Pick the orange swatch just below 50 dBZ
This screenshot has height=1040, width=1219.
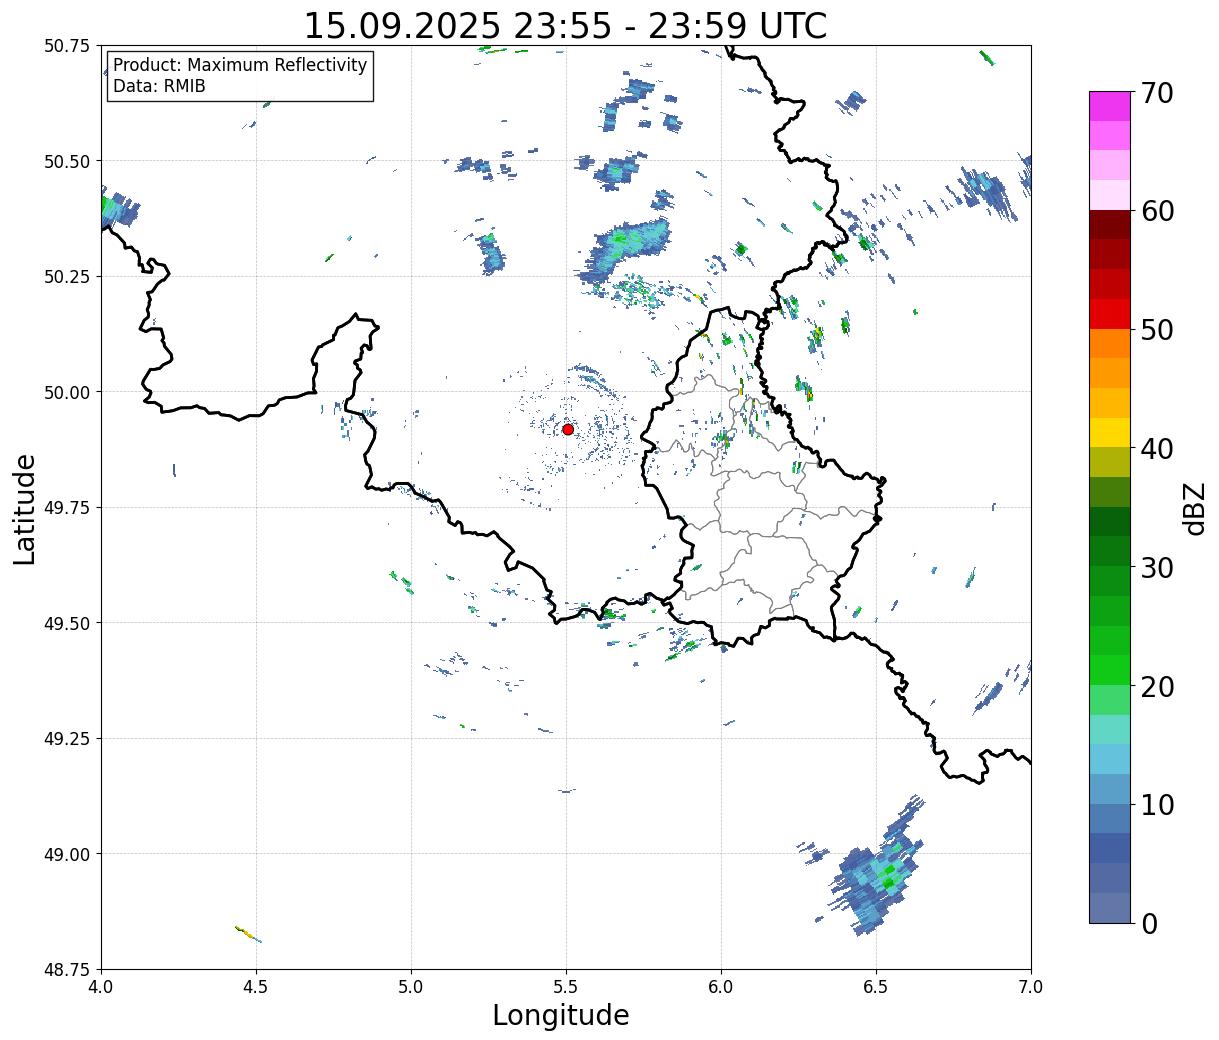[1110, 343]
